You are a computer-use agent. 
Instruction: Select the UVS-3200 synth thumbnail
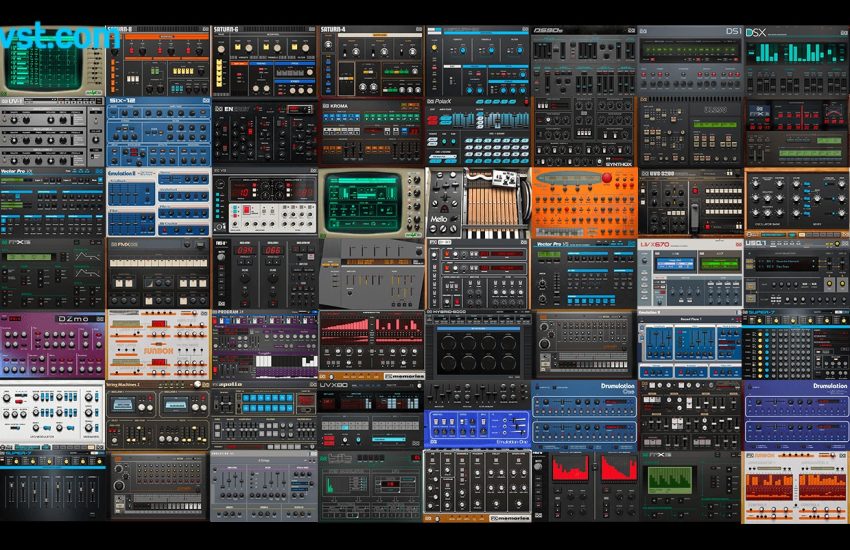(690, 203)
